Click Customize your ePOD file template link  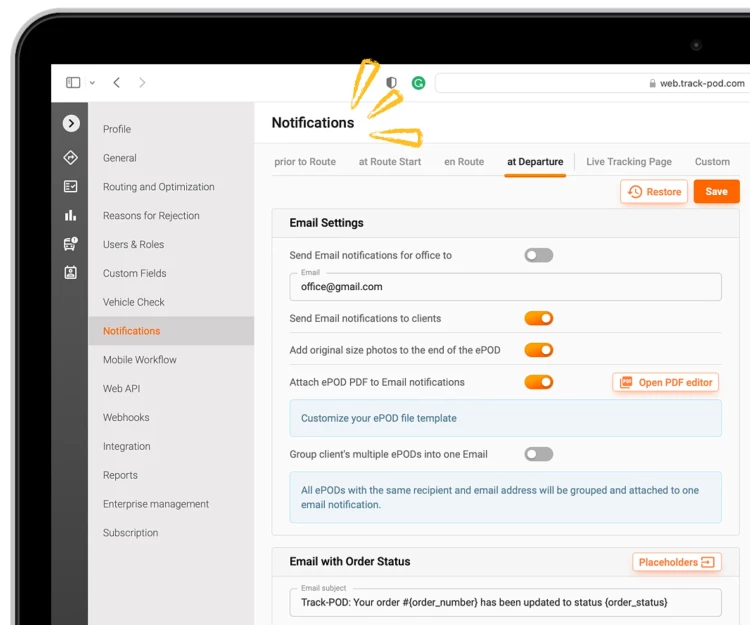tap(379, 418)
